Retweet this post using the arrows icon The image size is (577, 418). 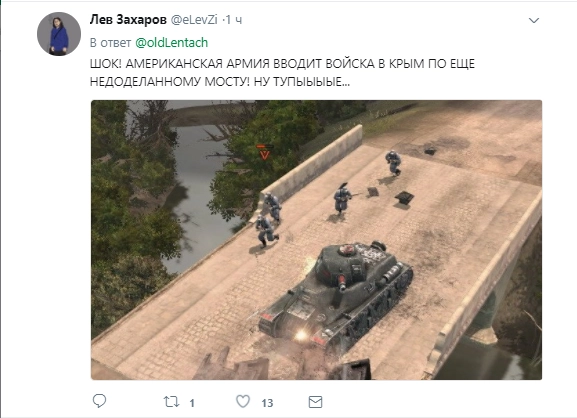171,402
